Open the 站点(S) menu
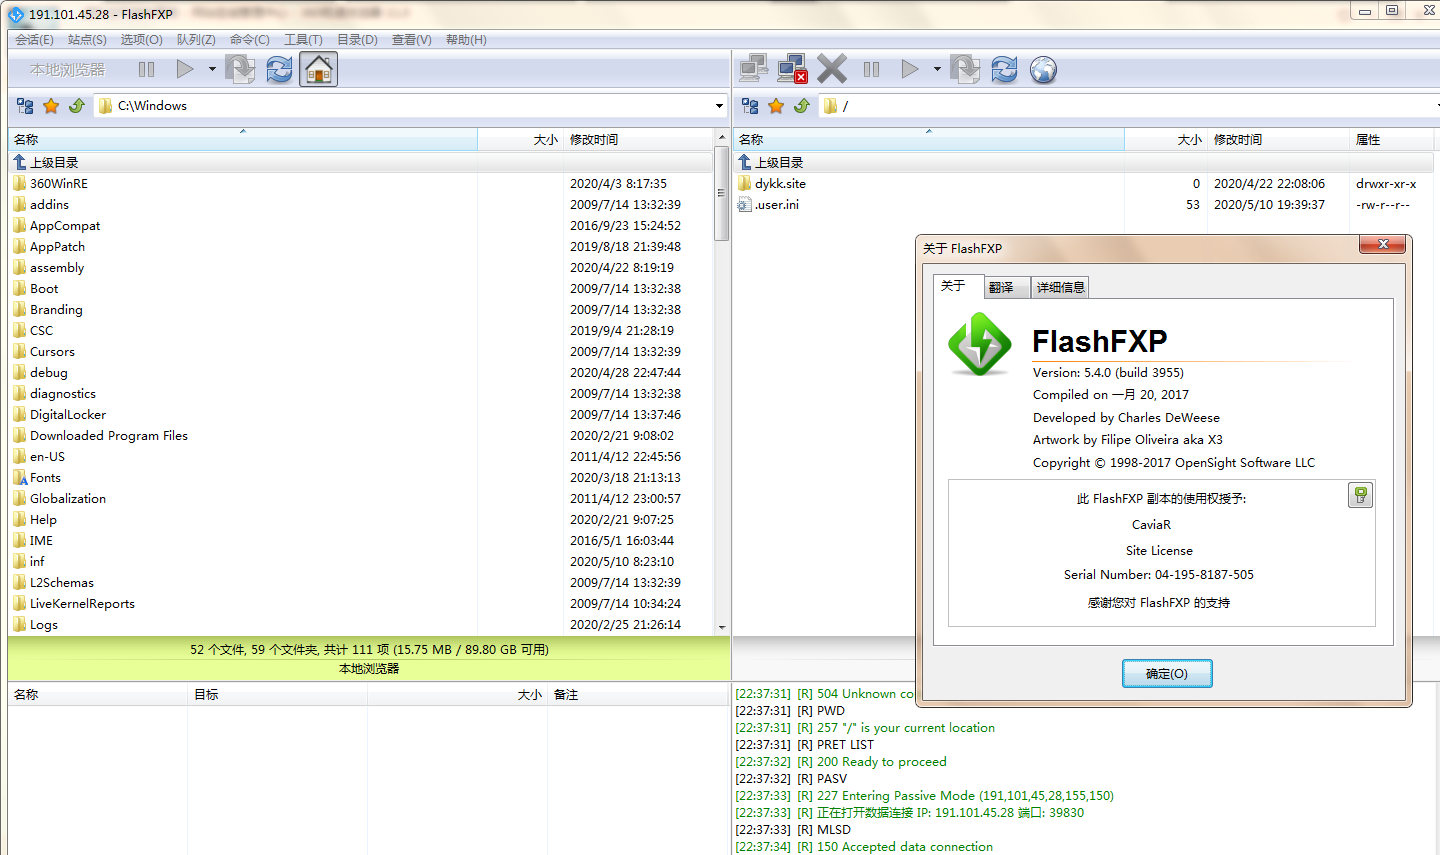The width and height of the screenshot is (1440, 855). [x=87, y=40]
